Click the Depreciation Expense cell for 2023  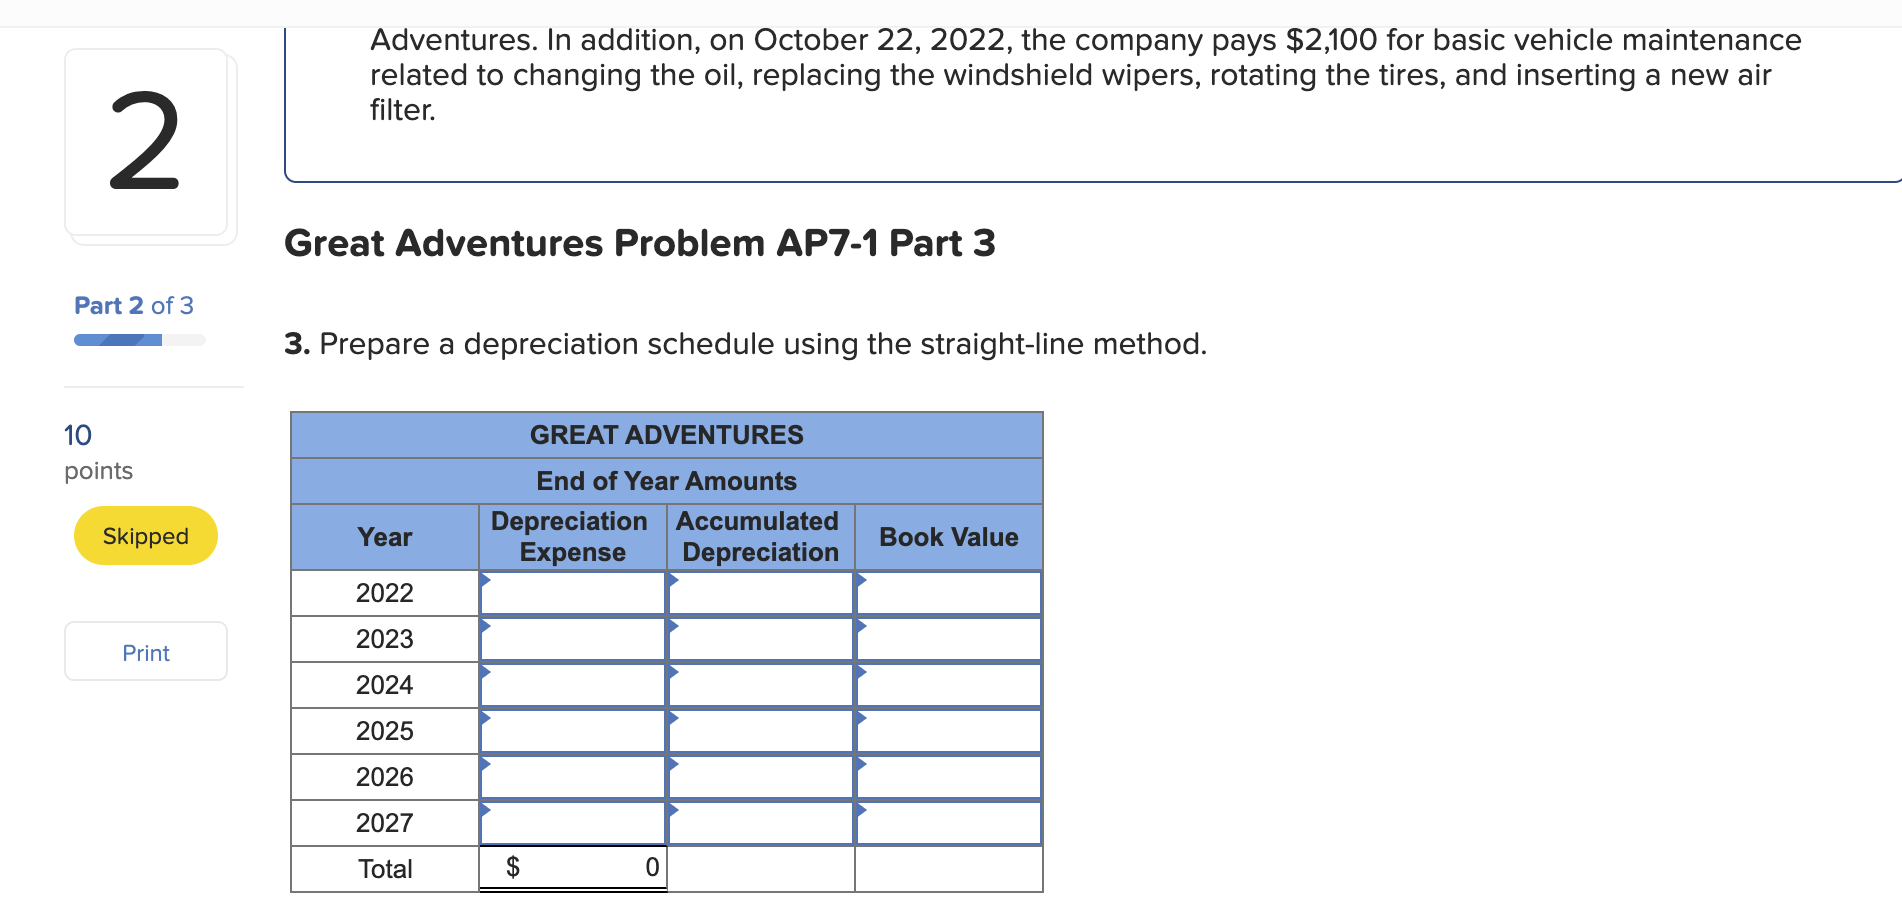point(572,638)
